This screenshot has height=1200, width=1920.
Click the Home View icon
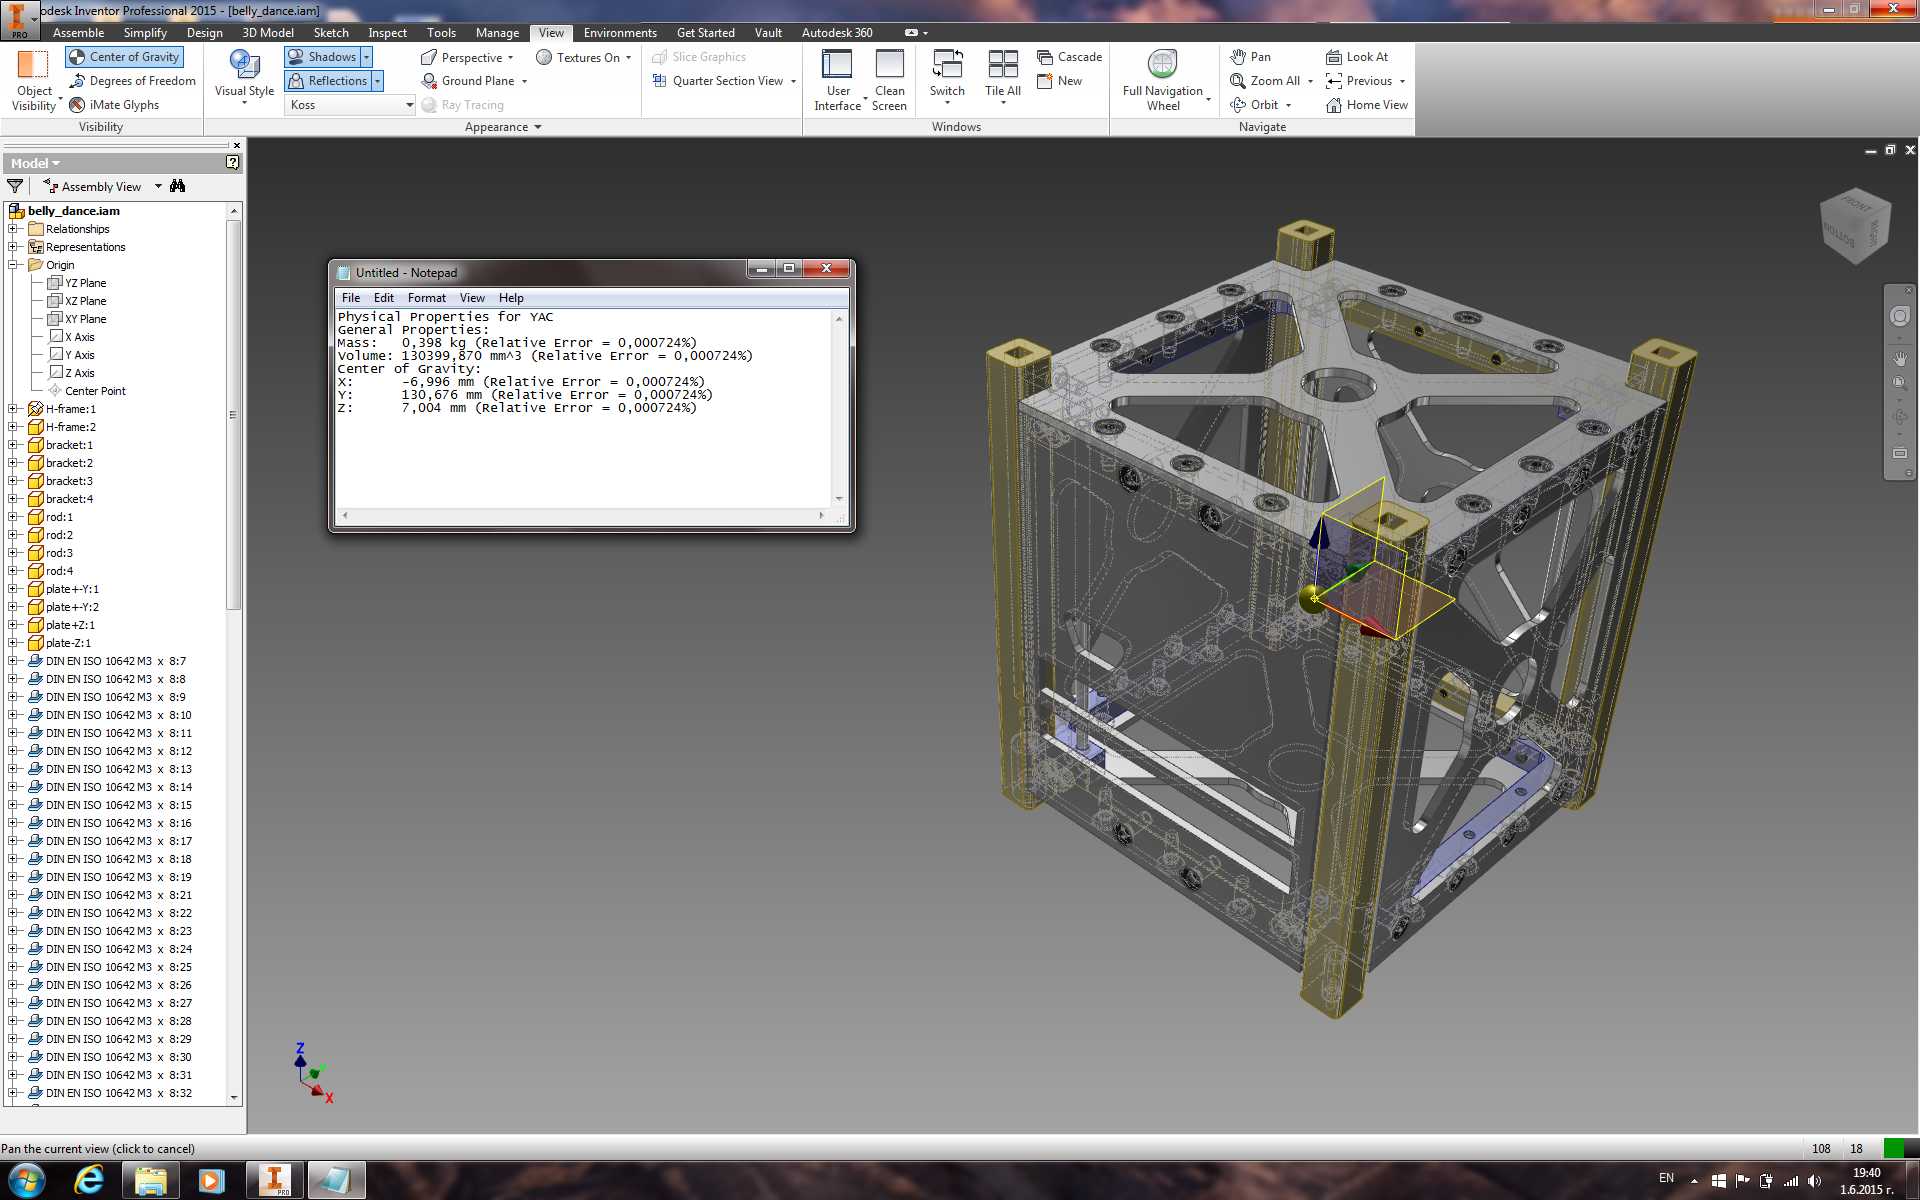tap(1333, 105)
